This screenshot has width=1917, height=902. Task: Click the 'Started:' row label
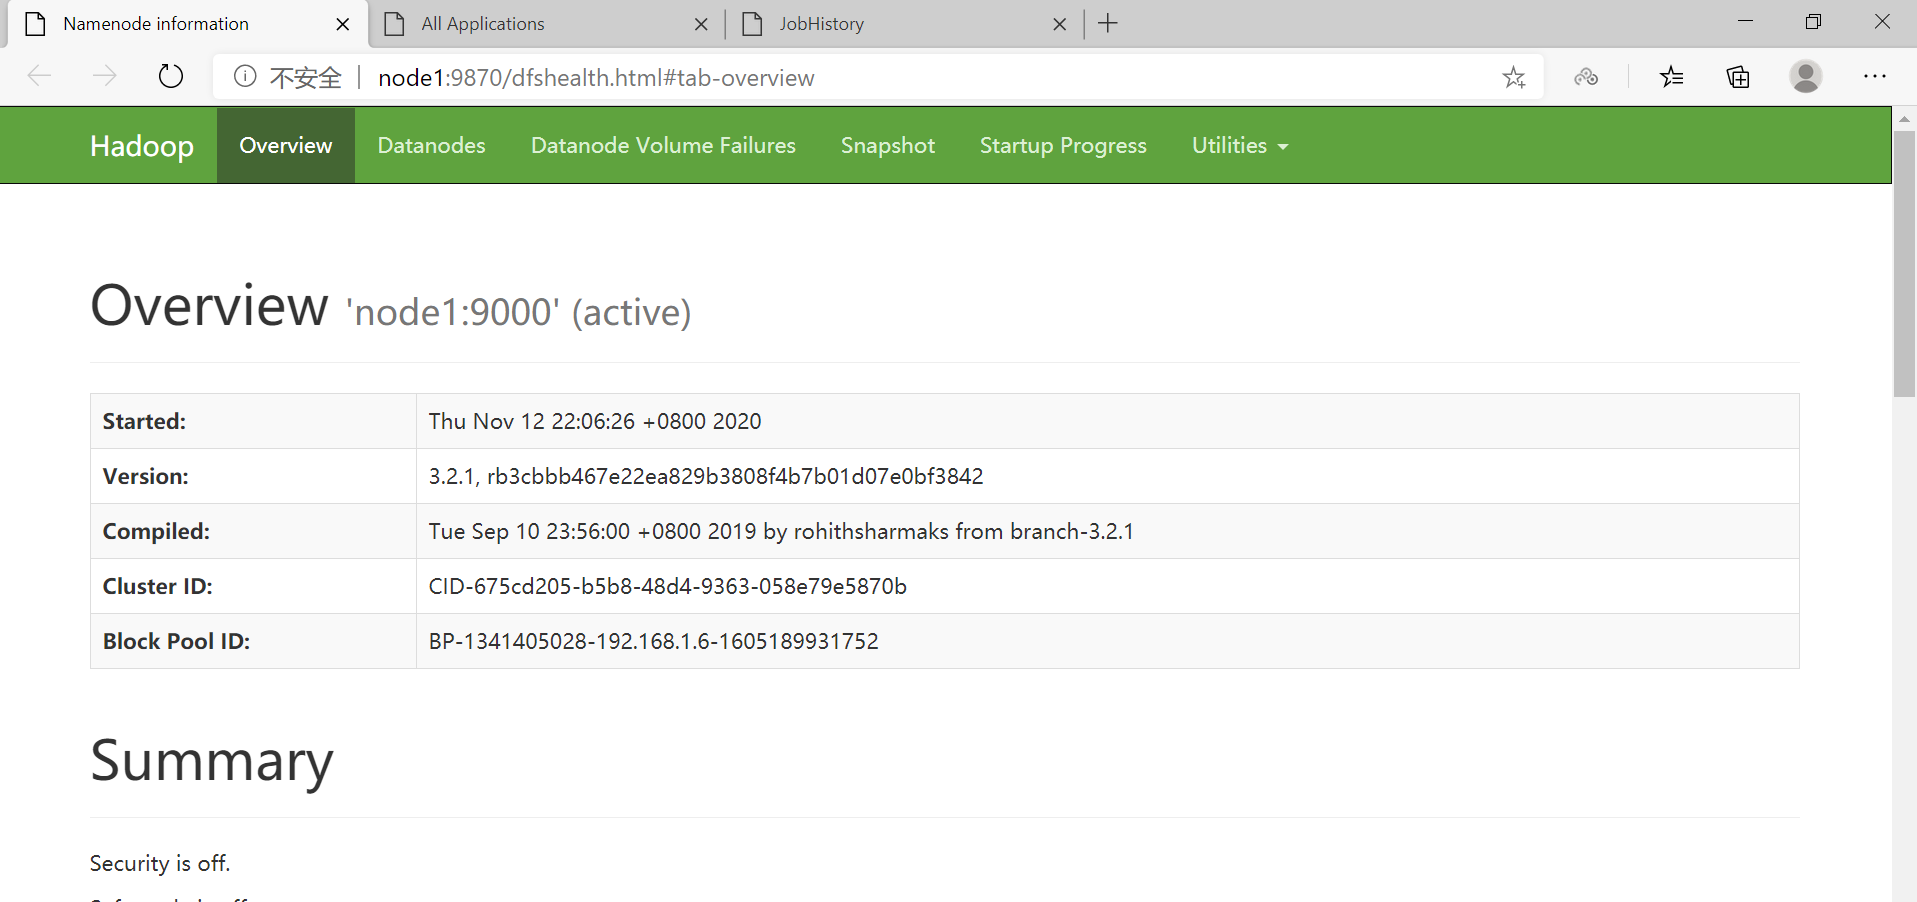pos(144,422)
